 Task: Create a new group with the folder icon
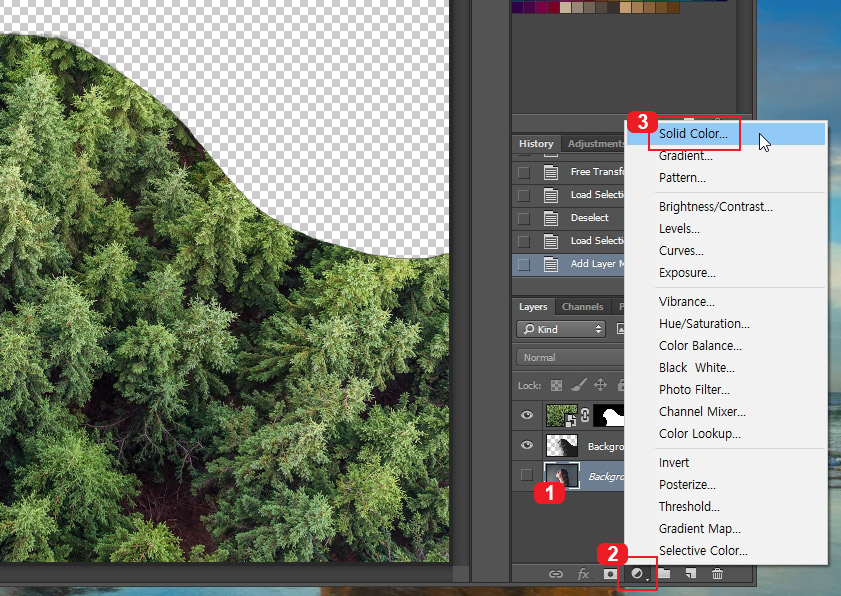(664, 573)
